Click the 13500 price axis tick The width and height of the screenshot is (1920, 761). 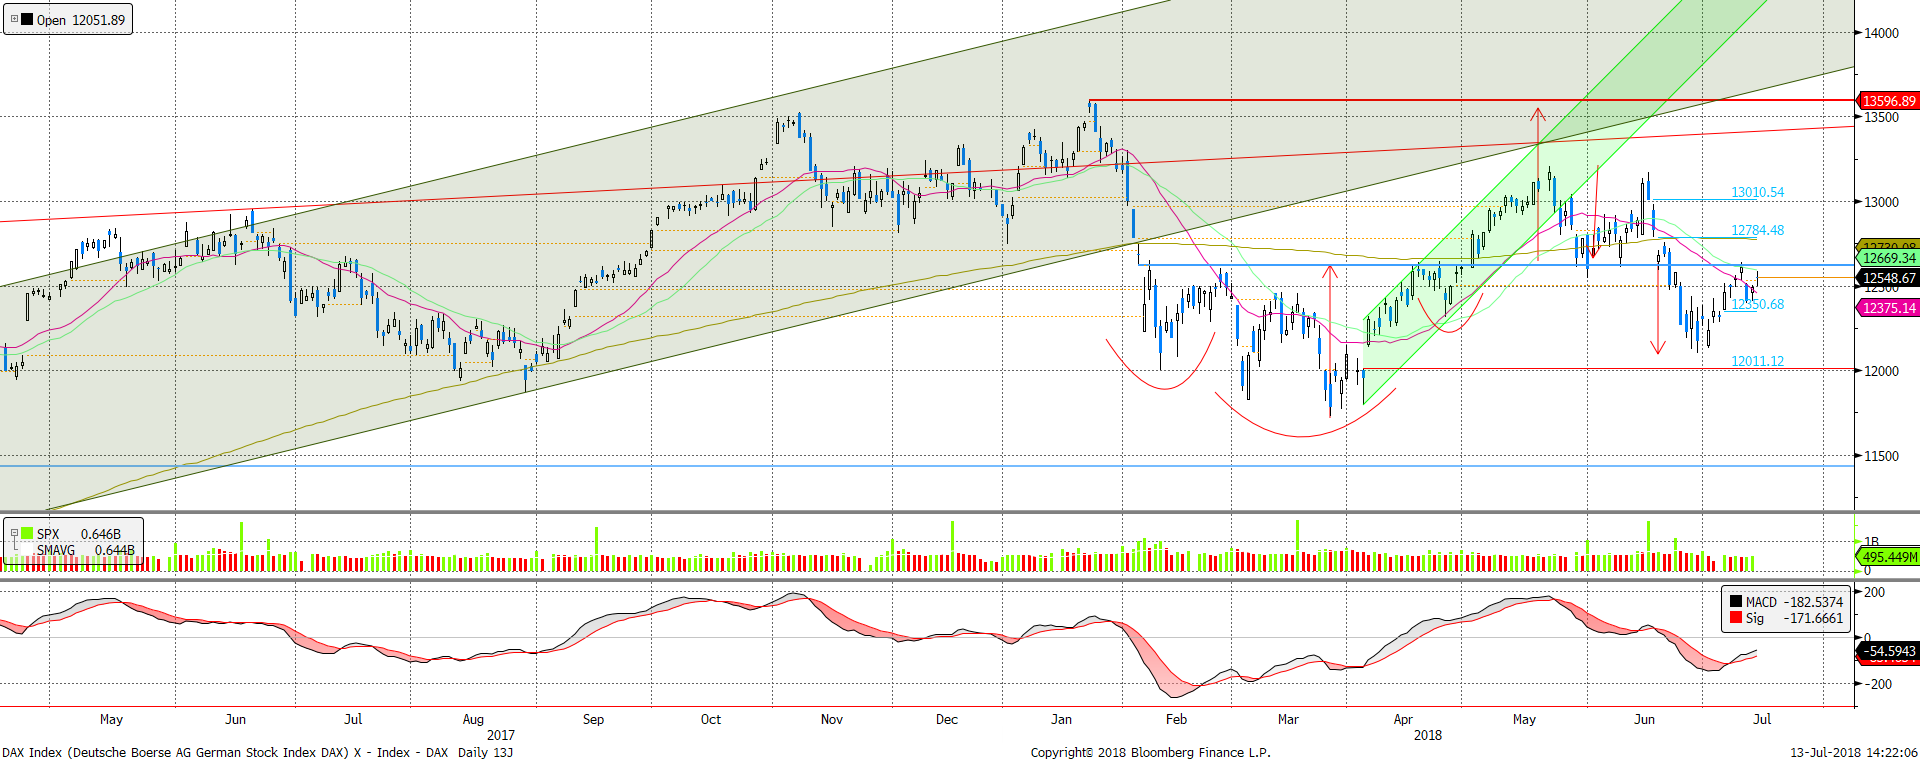[1881, 117]
